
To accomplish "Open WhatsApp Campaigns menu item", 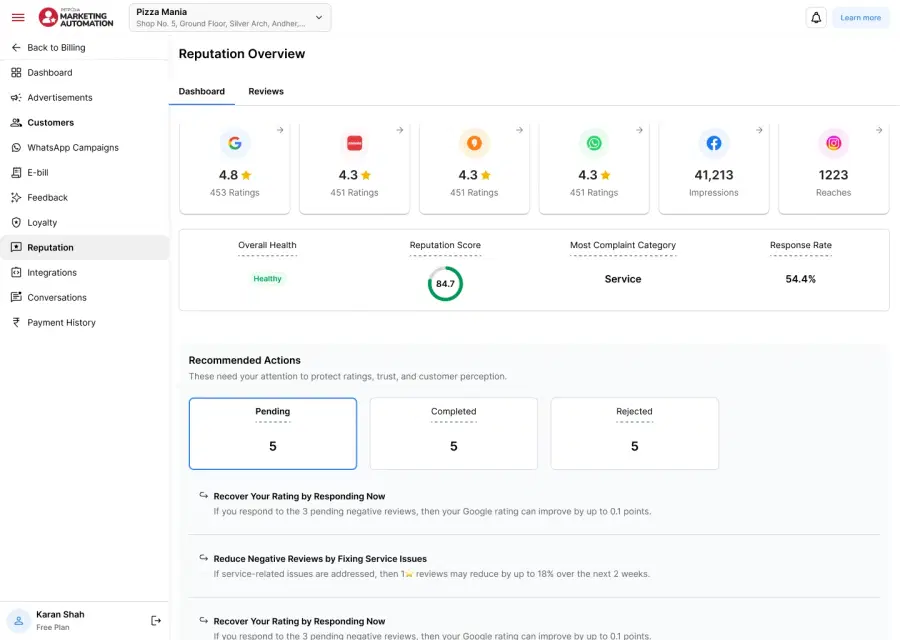I will (x=84, y=148).
